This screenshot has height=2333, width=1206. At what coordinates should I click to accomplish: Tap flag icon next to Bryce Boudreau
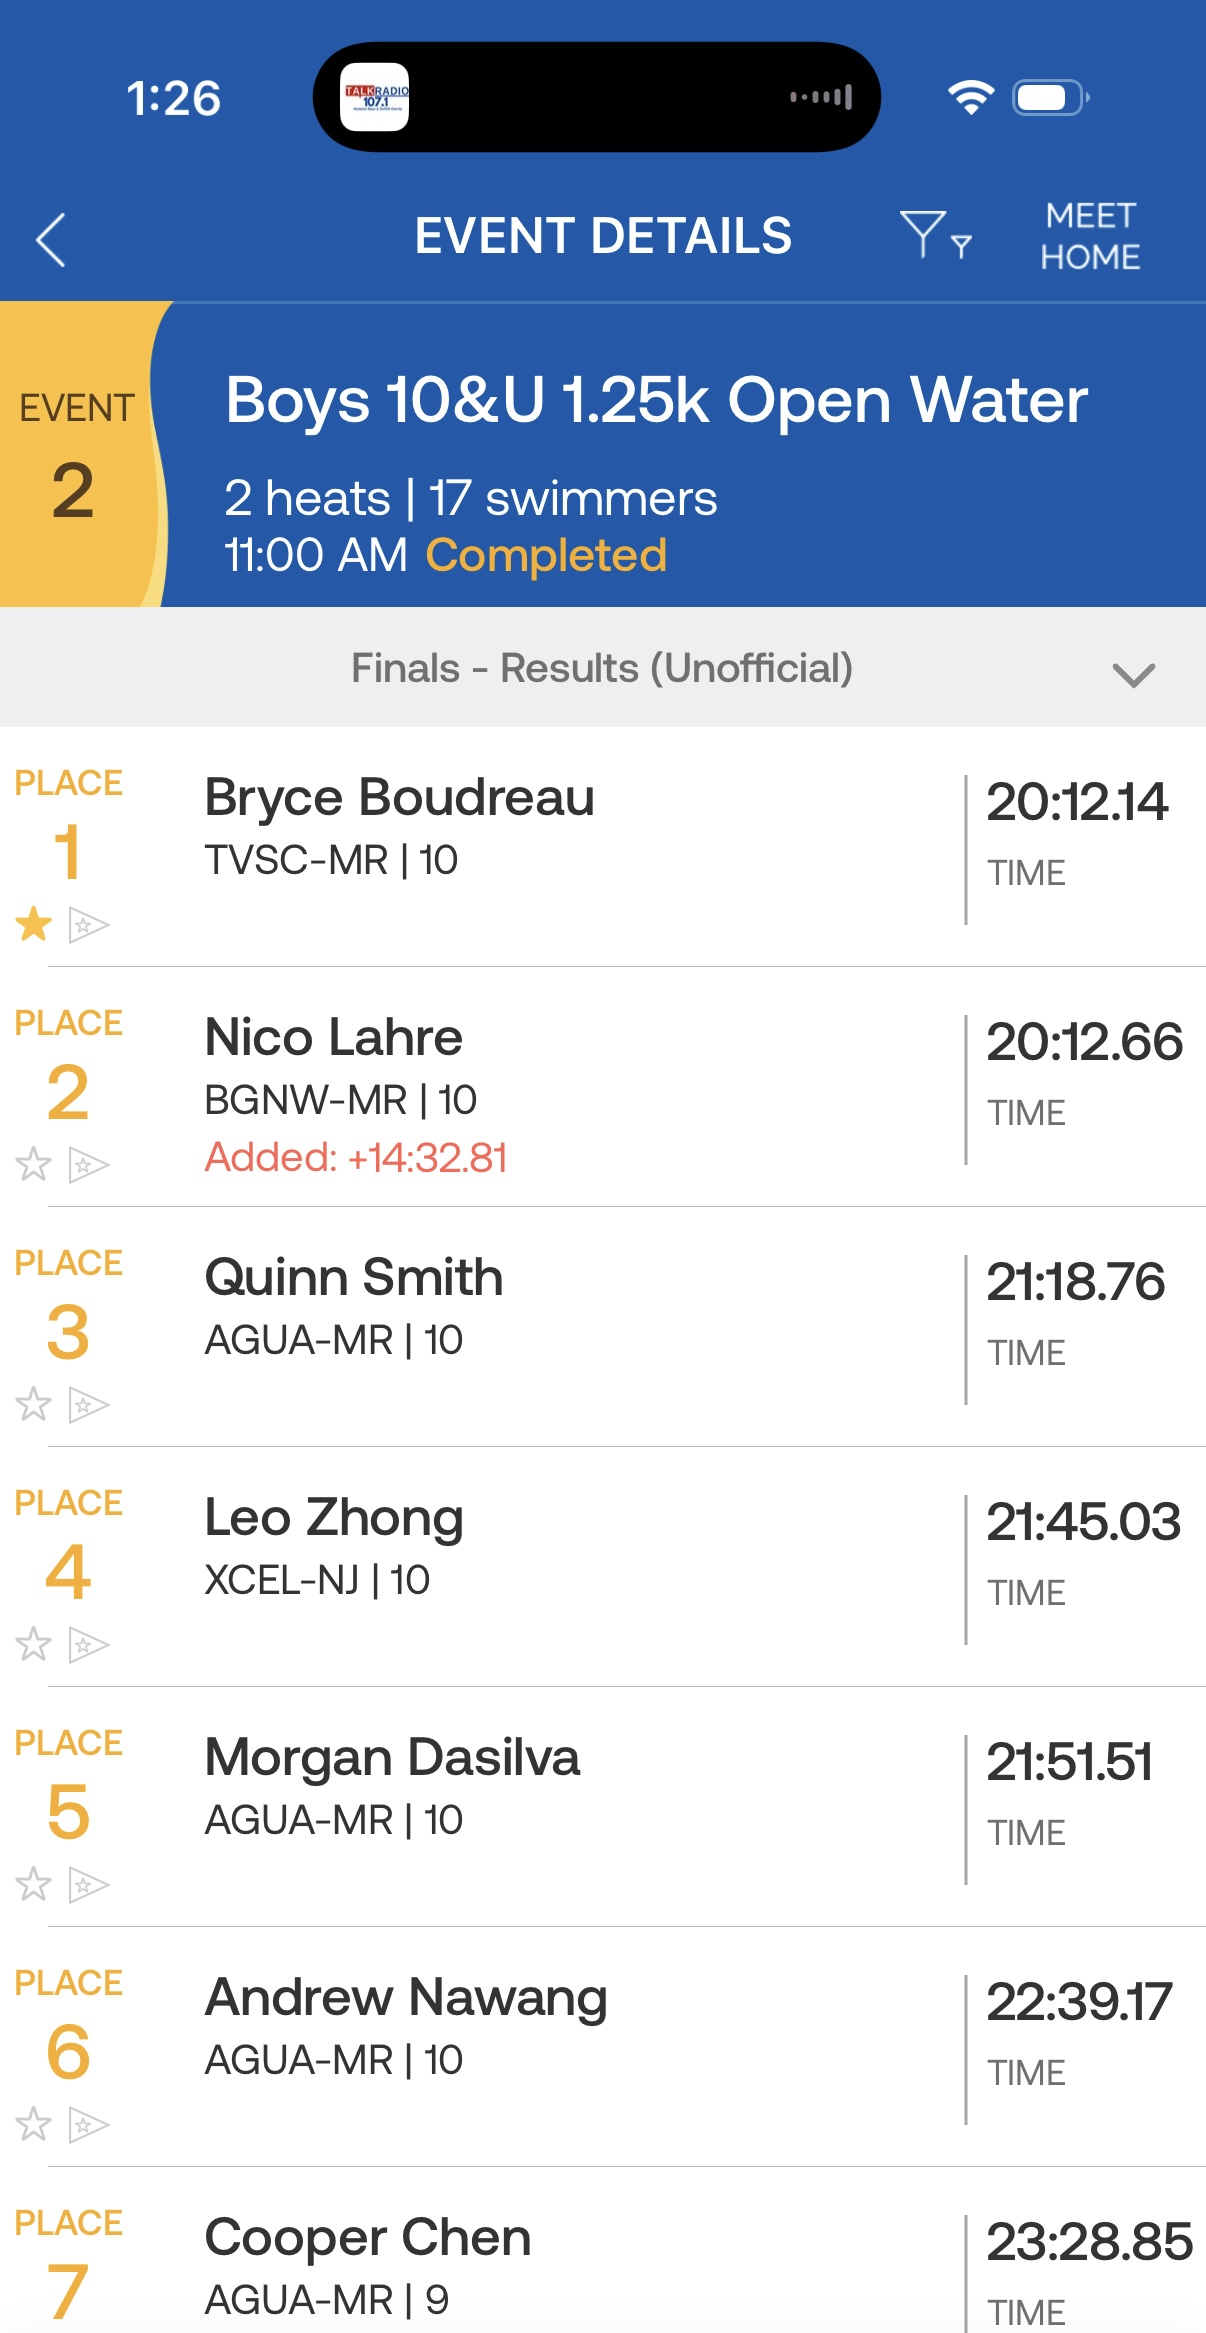click(x=88, y=925)
